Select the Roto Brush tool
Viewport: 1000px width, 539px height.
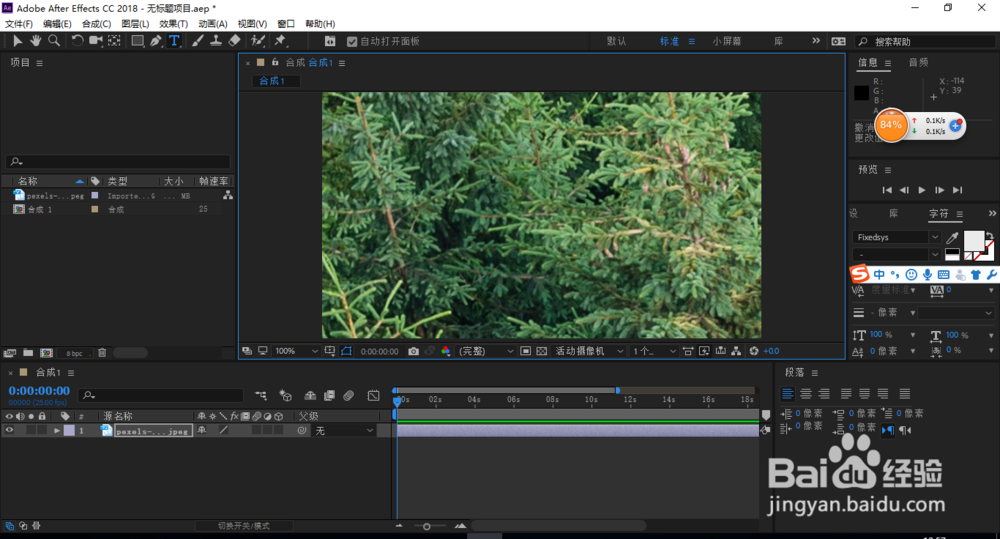pyautogui.click(x=258, y=41)
